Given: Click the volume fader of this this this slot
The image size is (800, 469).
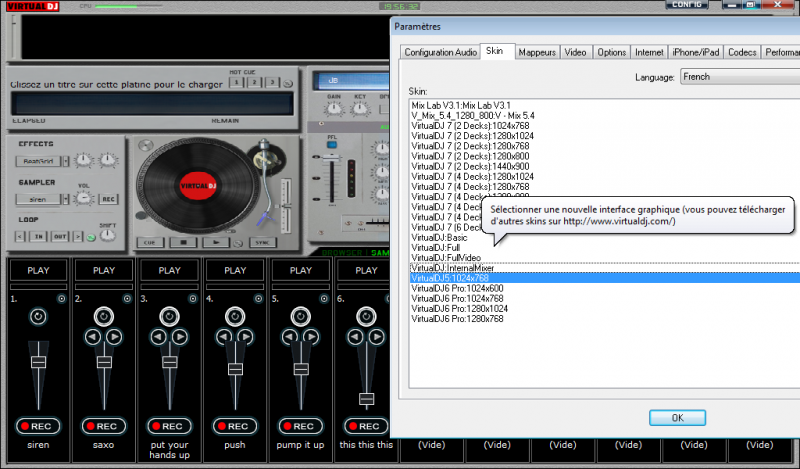Looking at the screenshot, I should coord(366,398).
